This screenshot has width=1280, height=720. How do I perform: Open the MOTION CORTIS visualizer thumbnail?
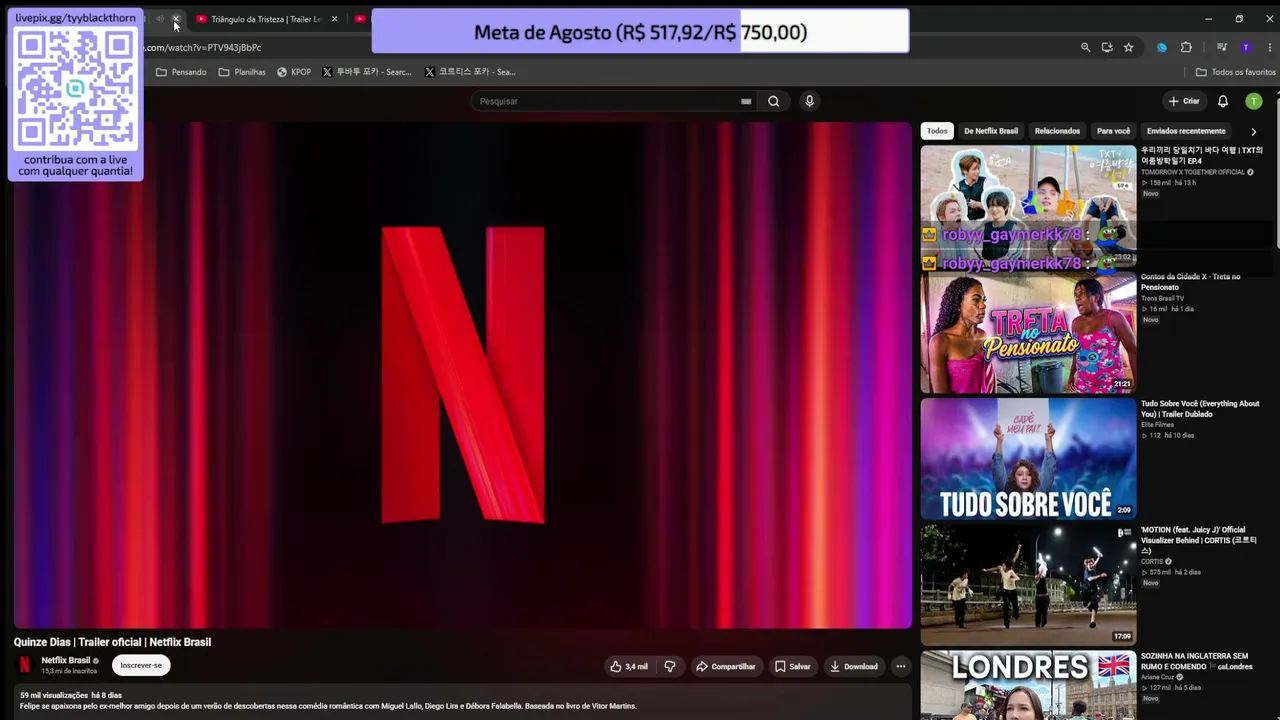[1028, 585]
